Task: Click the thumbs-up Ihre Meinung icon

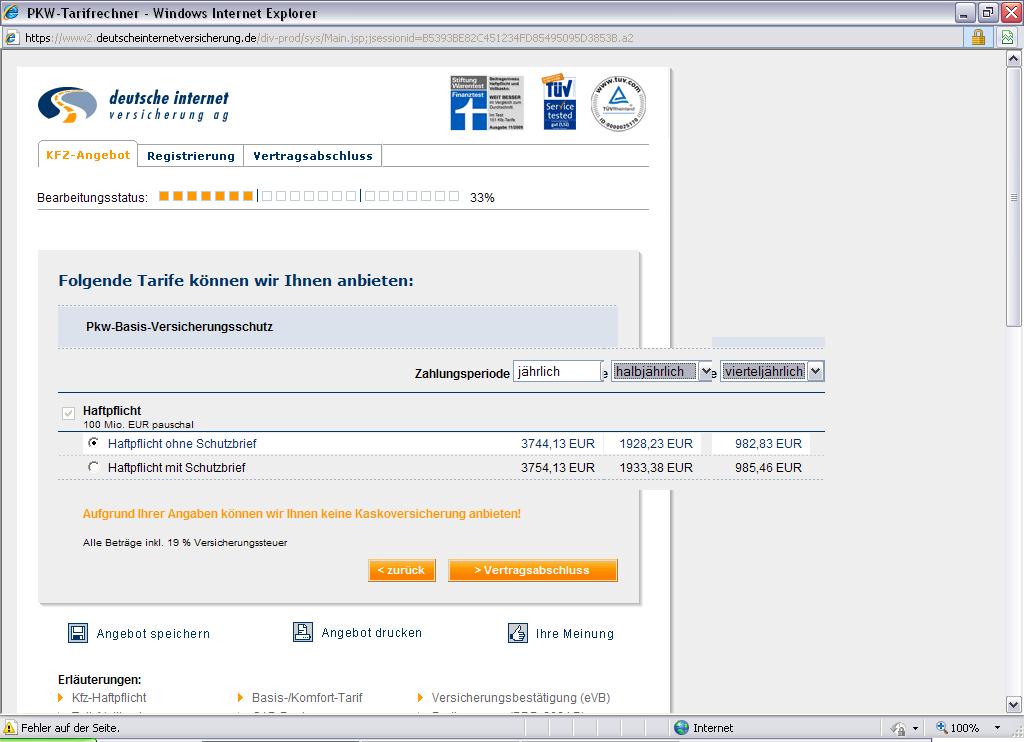Action: tap(517, 633)
